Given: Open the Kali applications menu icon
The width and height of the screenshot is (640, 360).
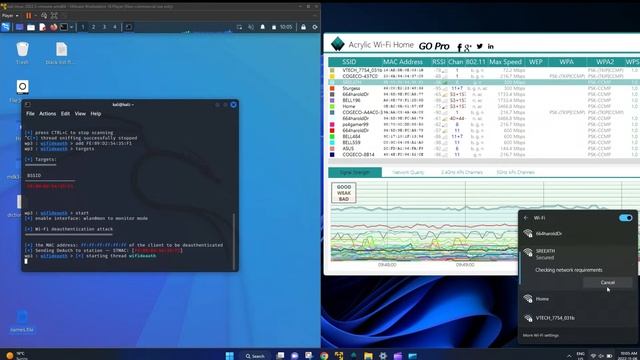Looking at the screenshot, I should 6,27.
